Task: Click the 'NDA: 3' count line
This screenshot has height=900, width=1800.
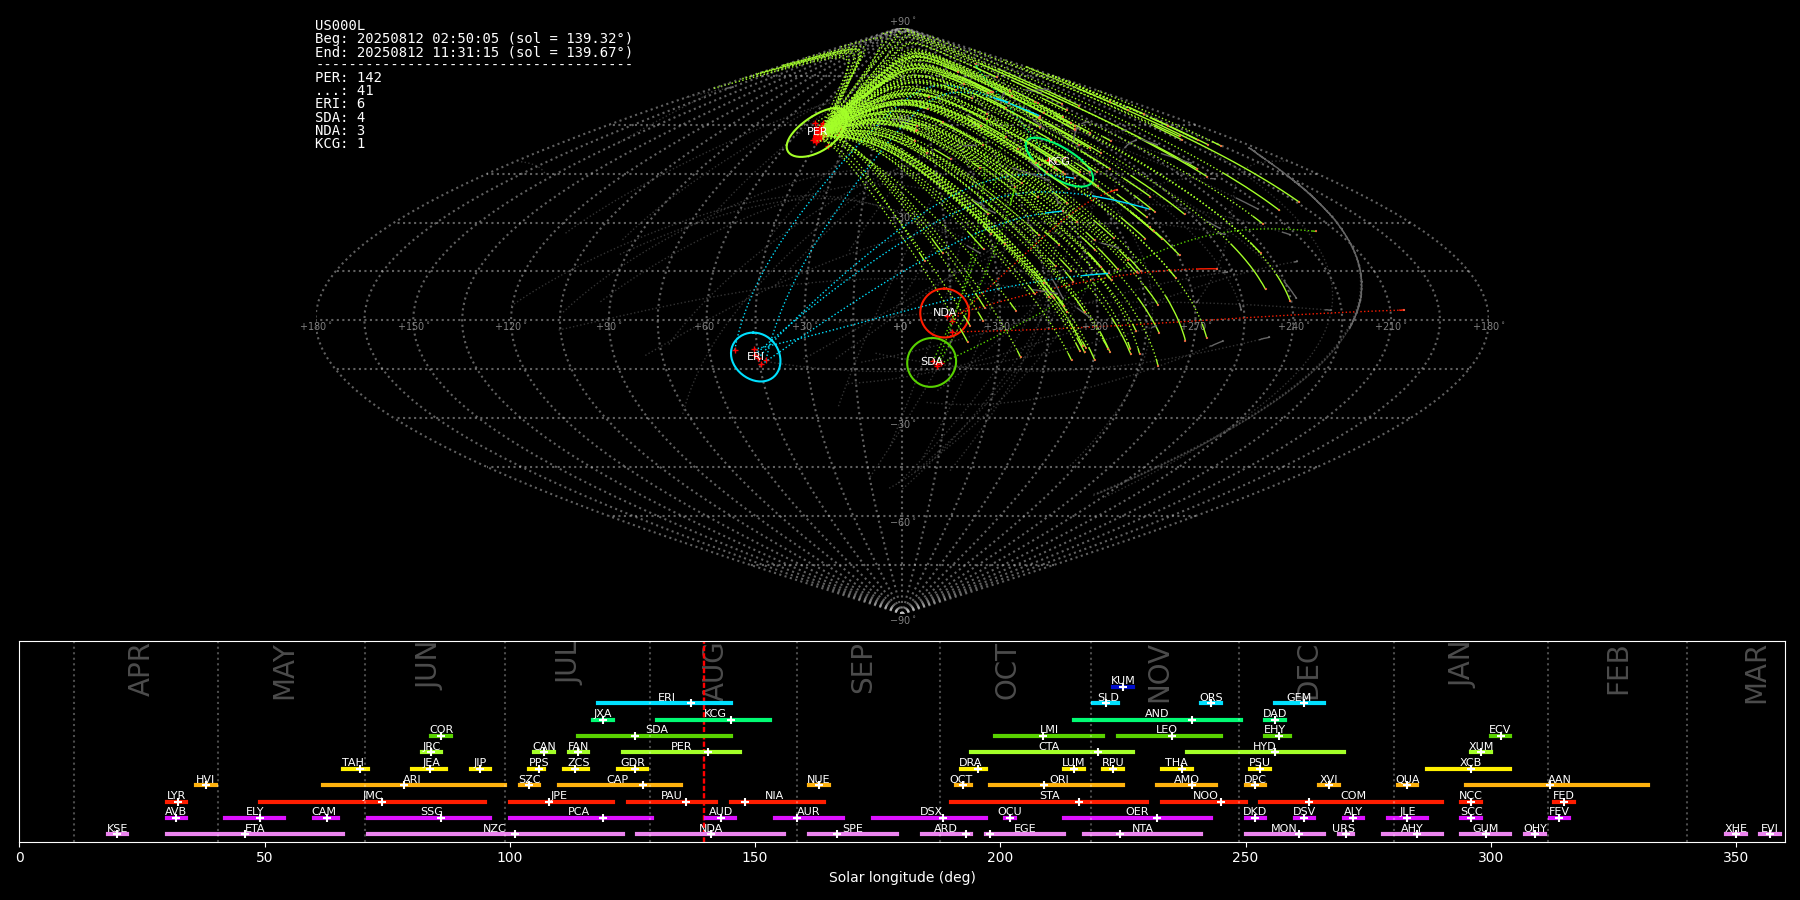Action: click(x=340, y=131)
